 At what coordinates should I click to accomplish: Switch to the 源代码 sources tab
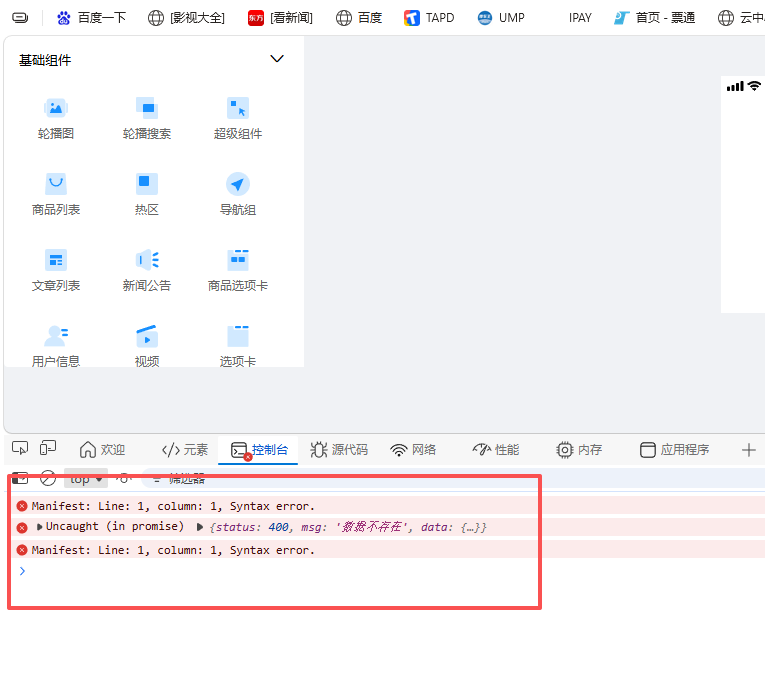[x=339, y=449]
